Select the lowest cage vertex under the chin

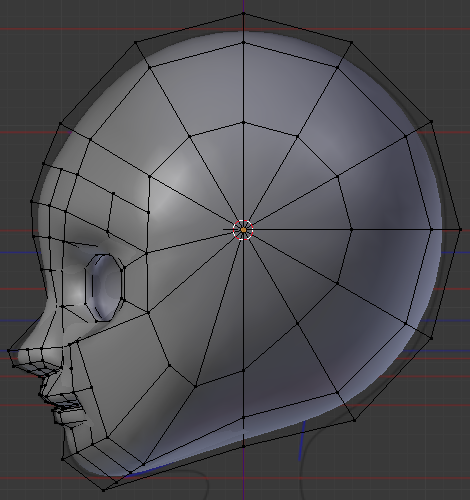tap(103, 490)
